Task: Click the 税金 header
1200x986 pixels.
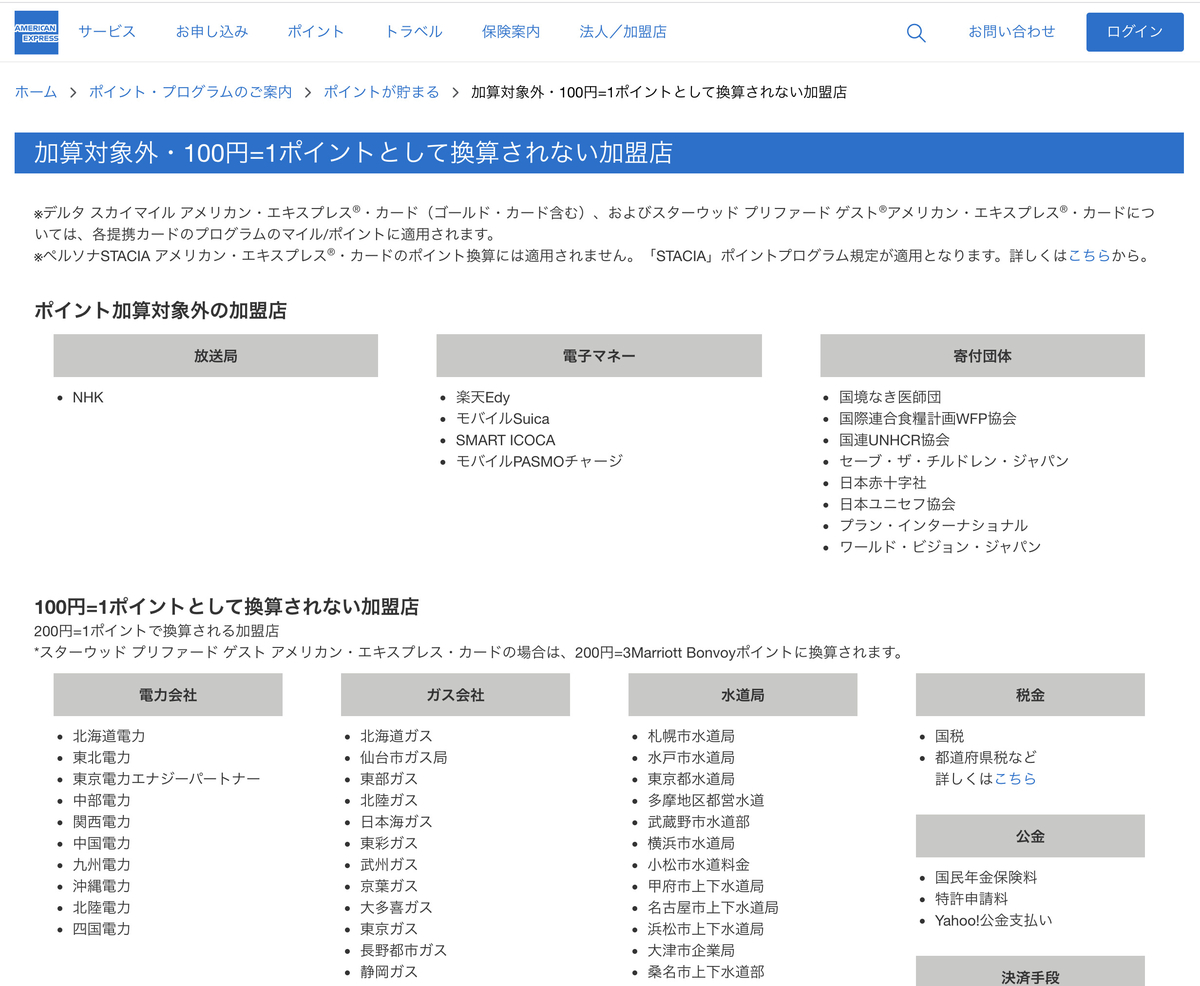Action: click(x=1030, y=694)
